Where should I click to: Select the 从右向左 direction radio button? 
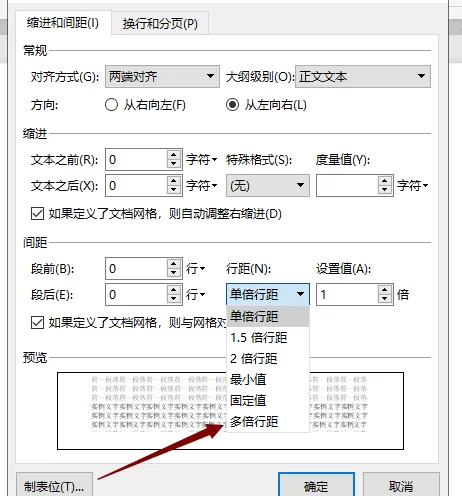pyautogui.click(x=111, y=105)
